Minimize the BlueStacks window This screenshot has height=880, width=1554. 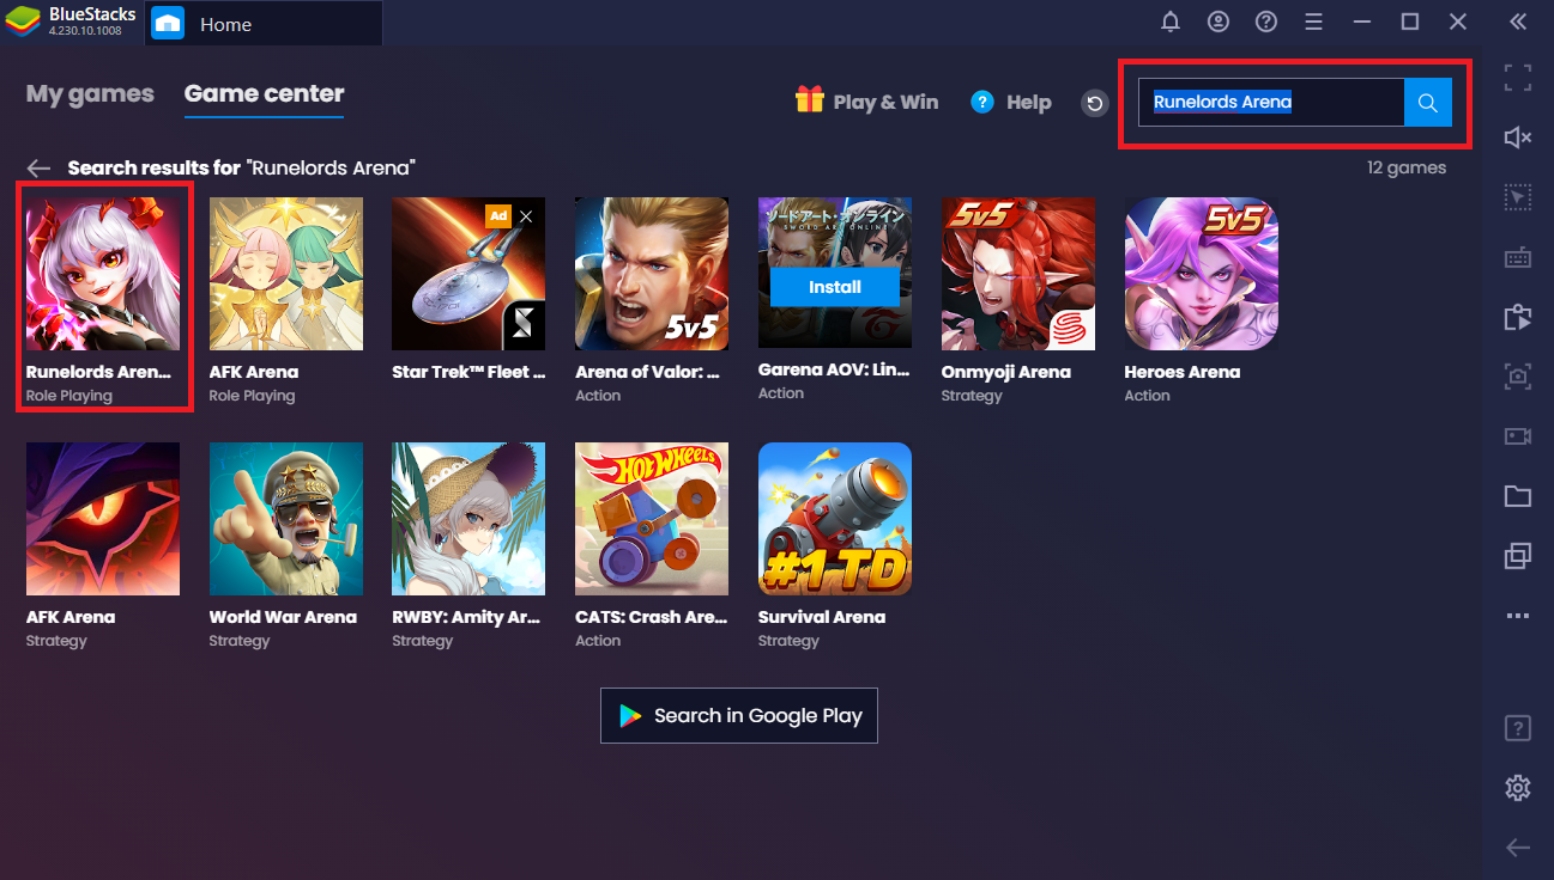click(1362, 22)
